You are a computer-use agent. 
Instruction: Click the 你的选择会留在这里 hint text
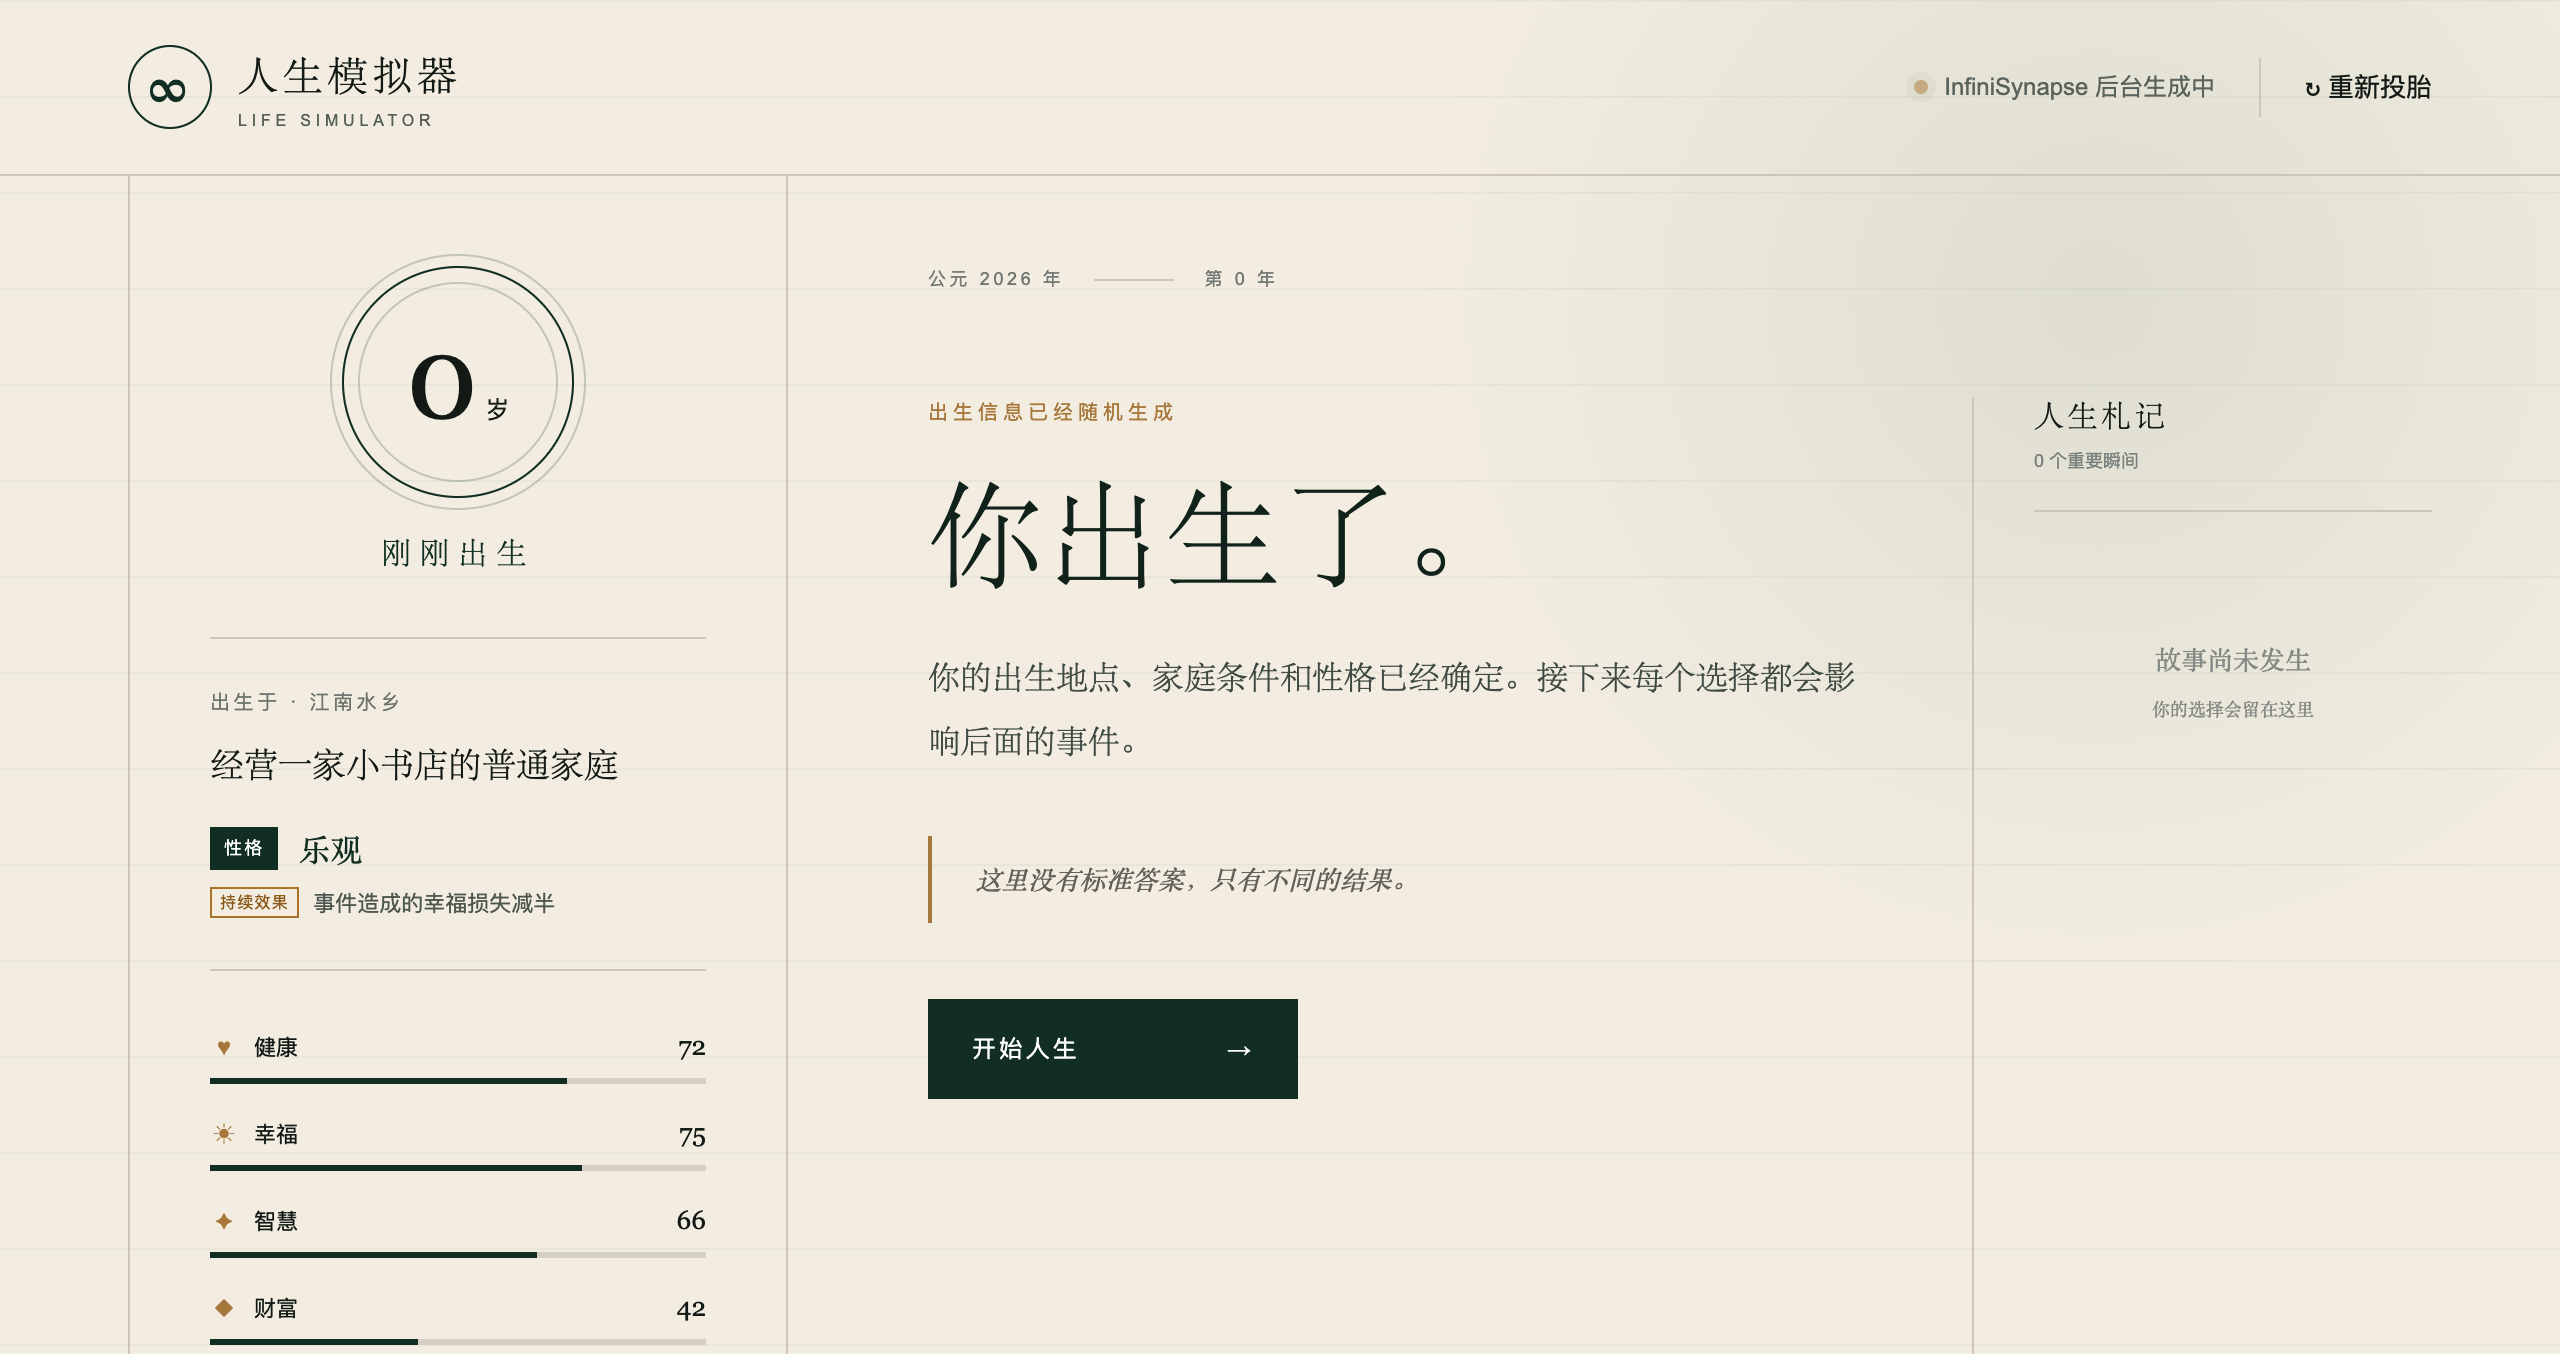pos(2233,709)
